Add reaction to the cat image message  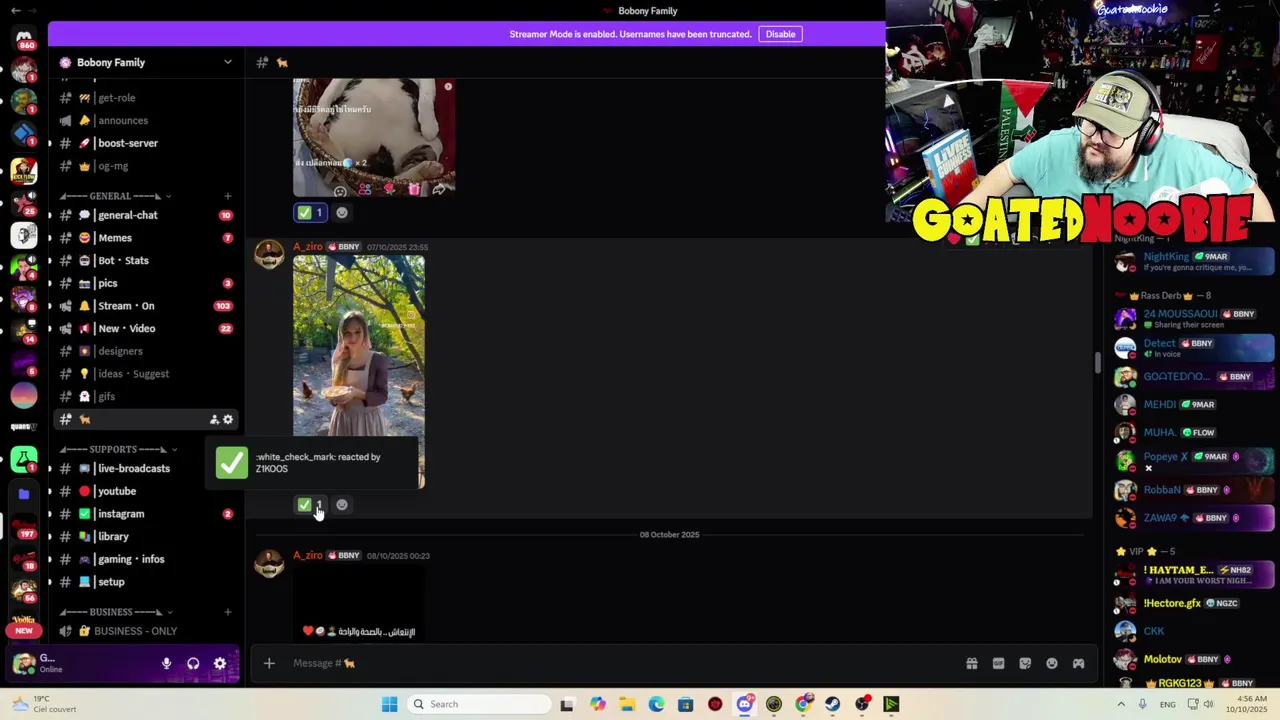pos(342,212)
